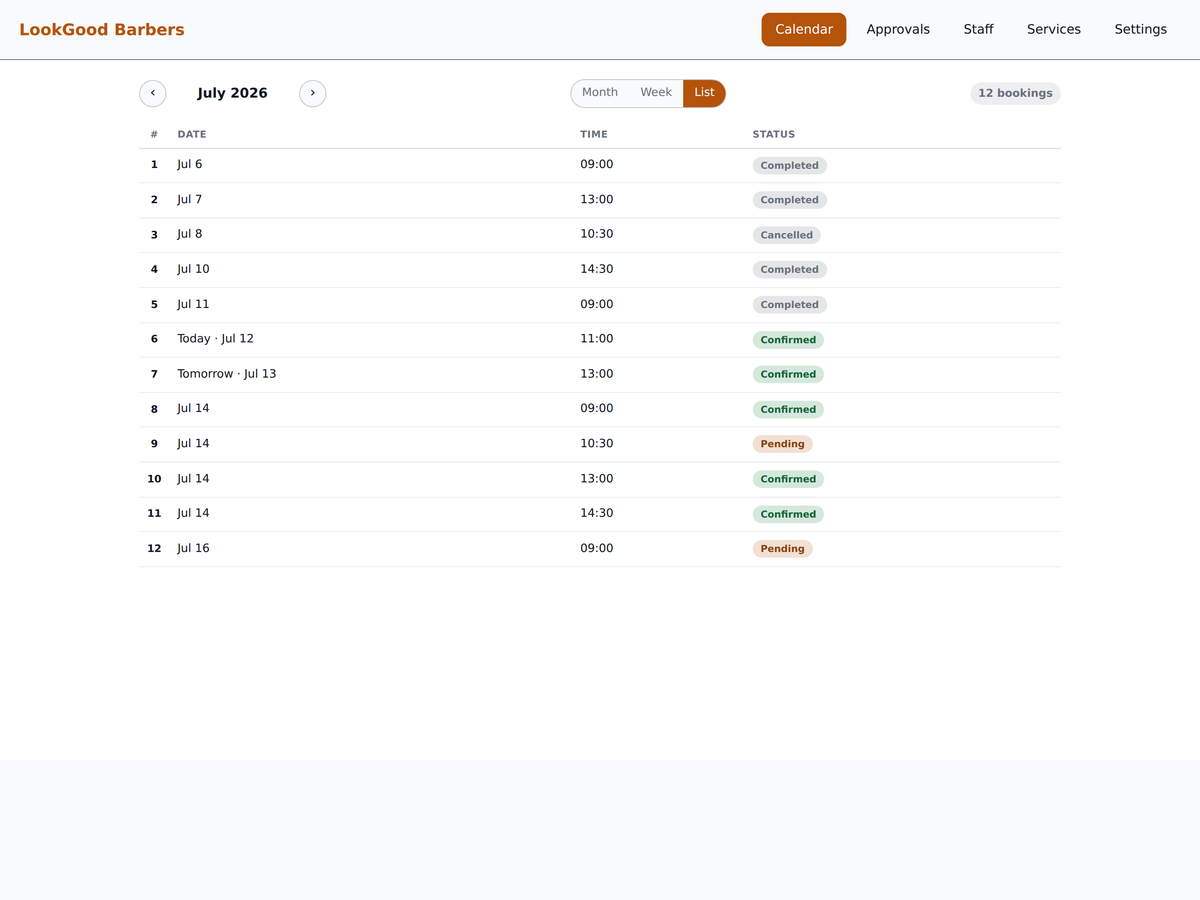Screen dimensions: 1200x900
Task: Open the Calendar nav item
Action: coord(804,30)
